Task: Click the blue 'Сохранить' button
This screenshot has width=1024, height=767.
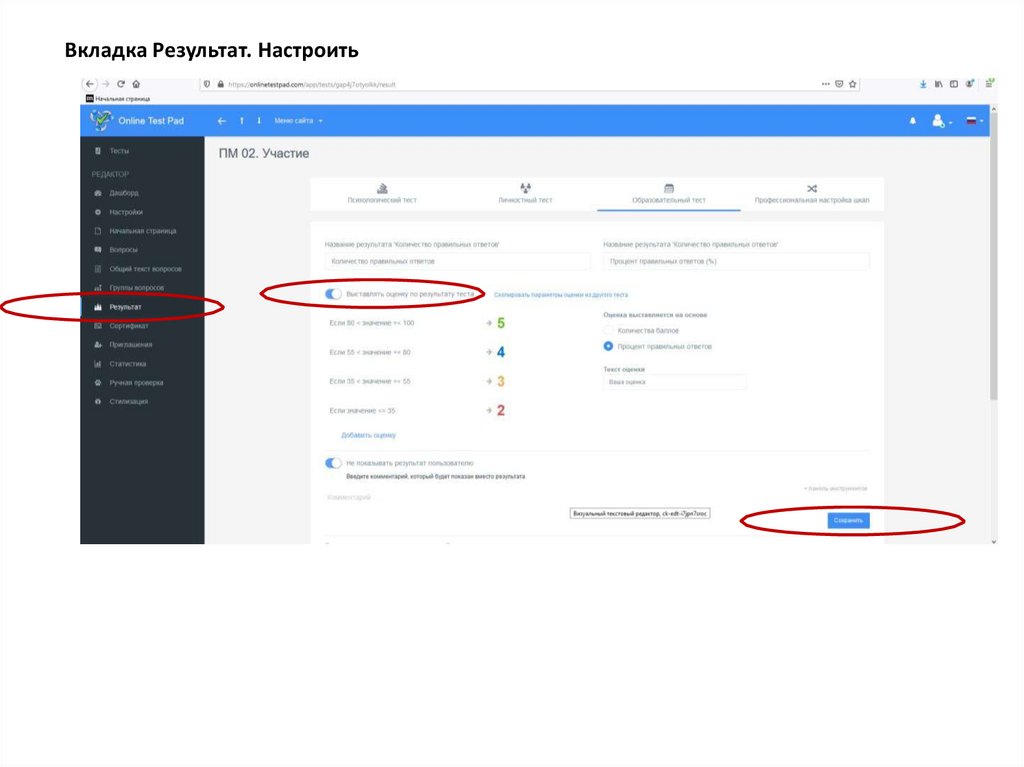Action: (848, 520)
